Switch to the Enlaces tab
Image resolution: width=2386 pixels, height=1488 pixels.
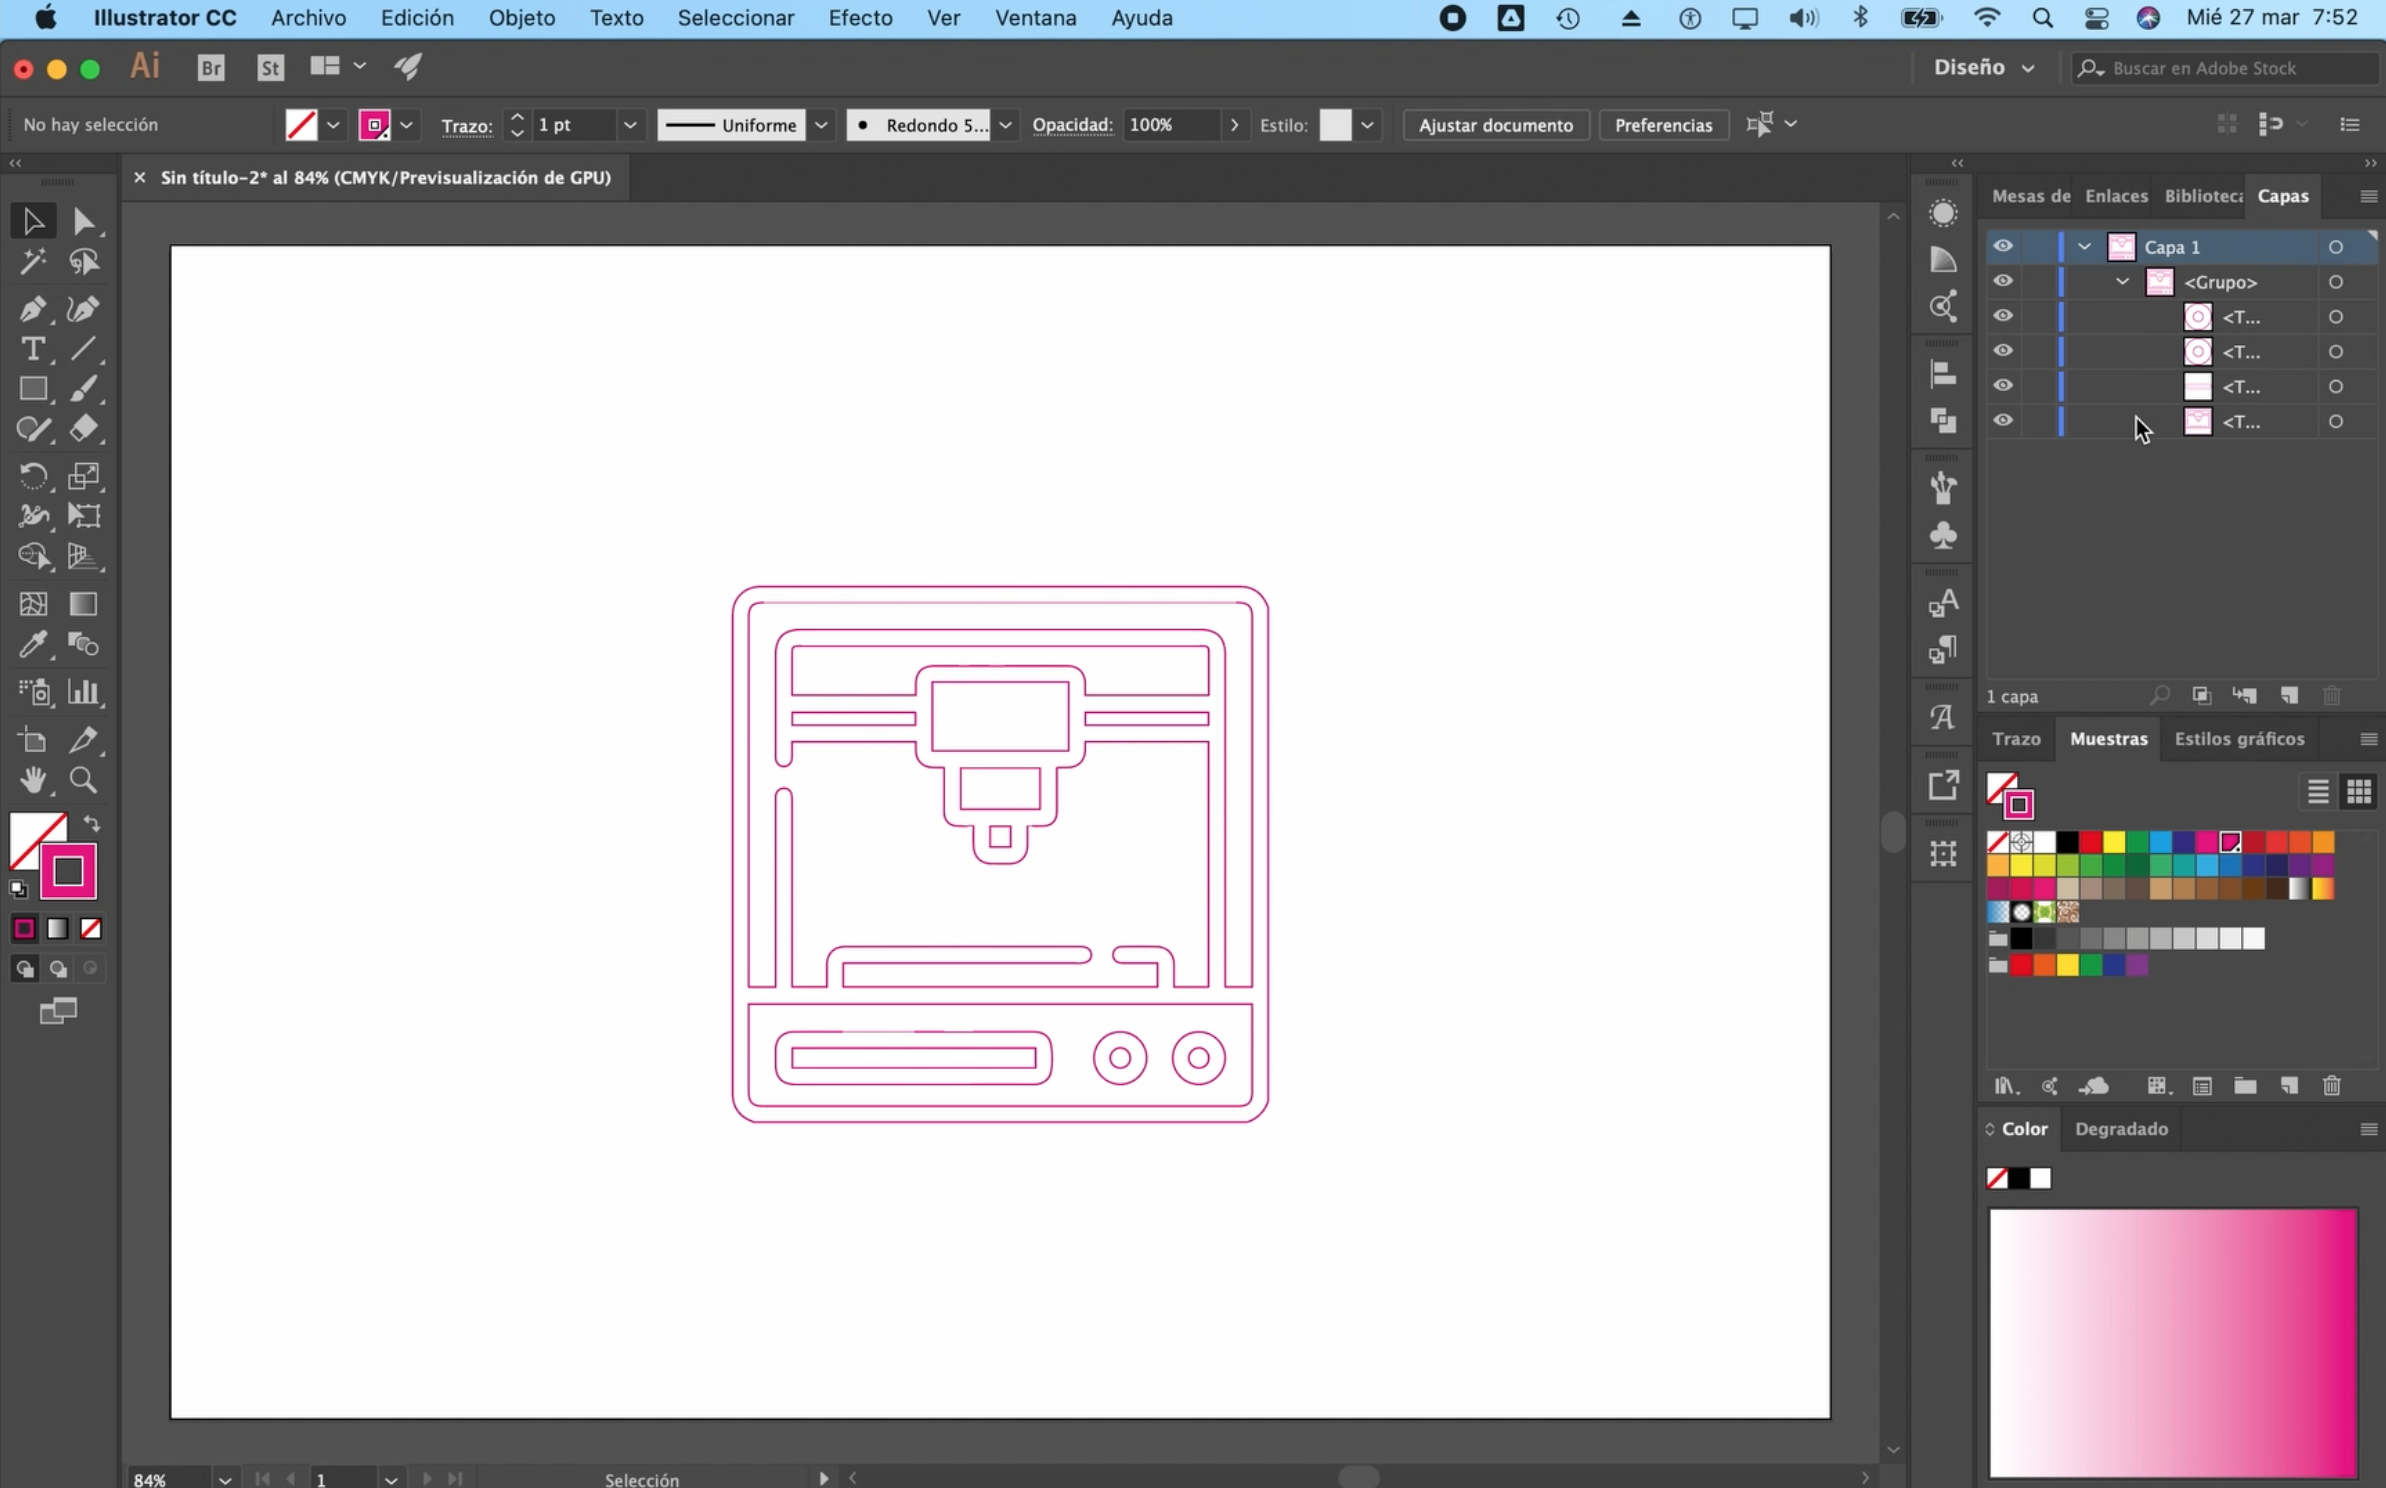(2116, 196)
